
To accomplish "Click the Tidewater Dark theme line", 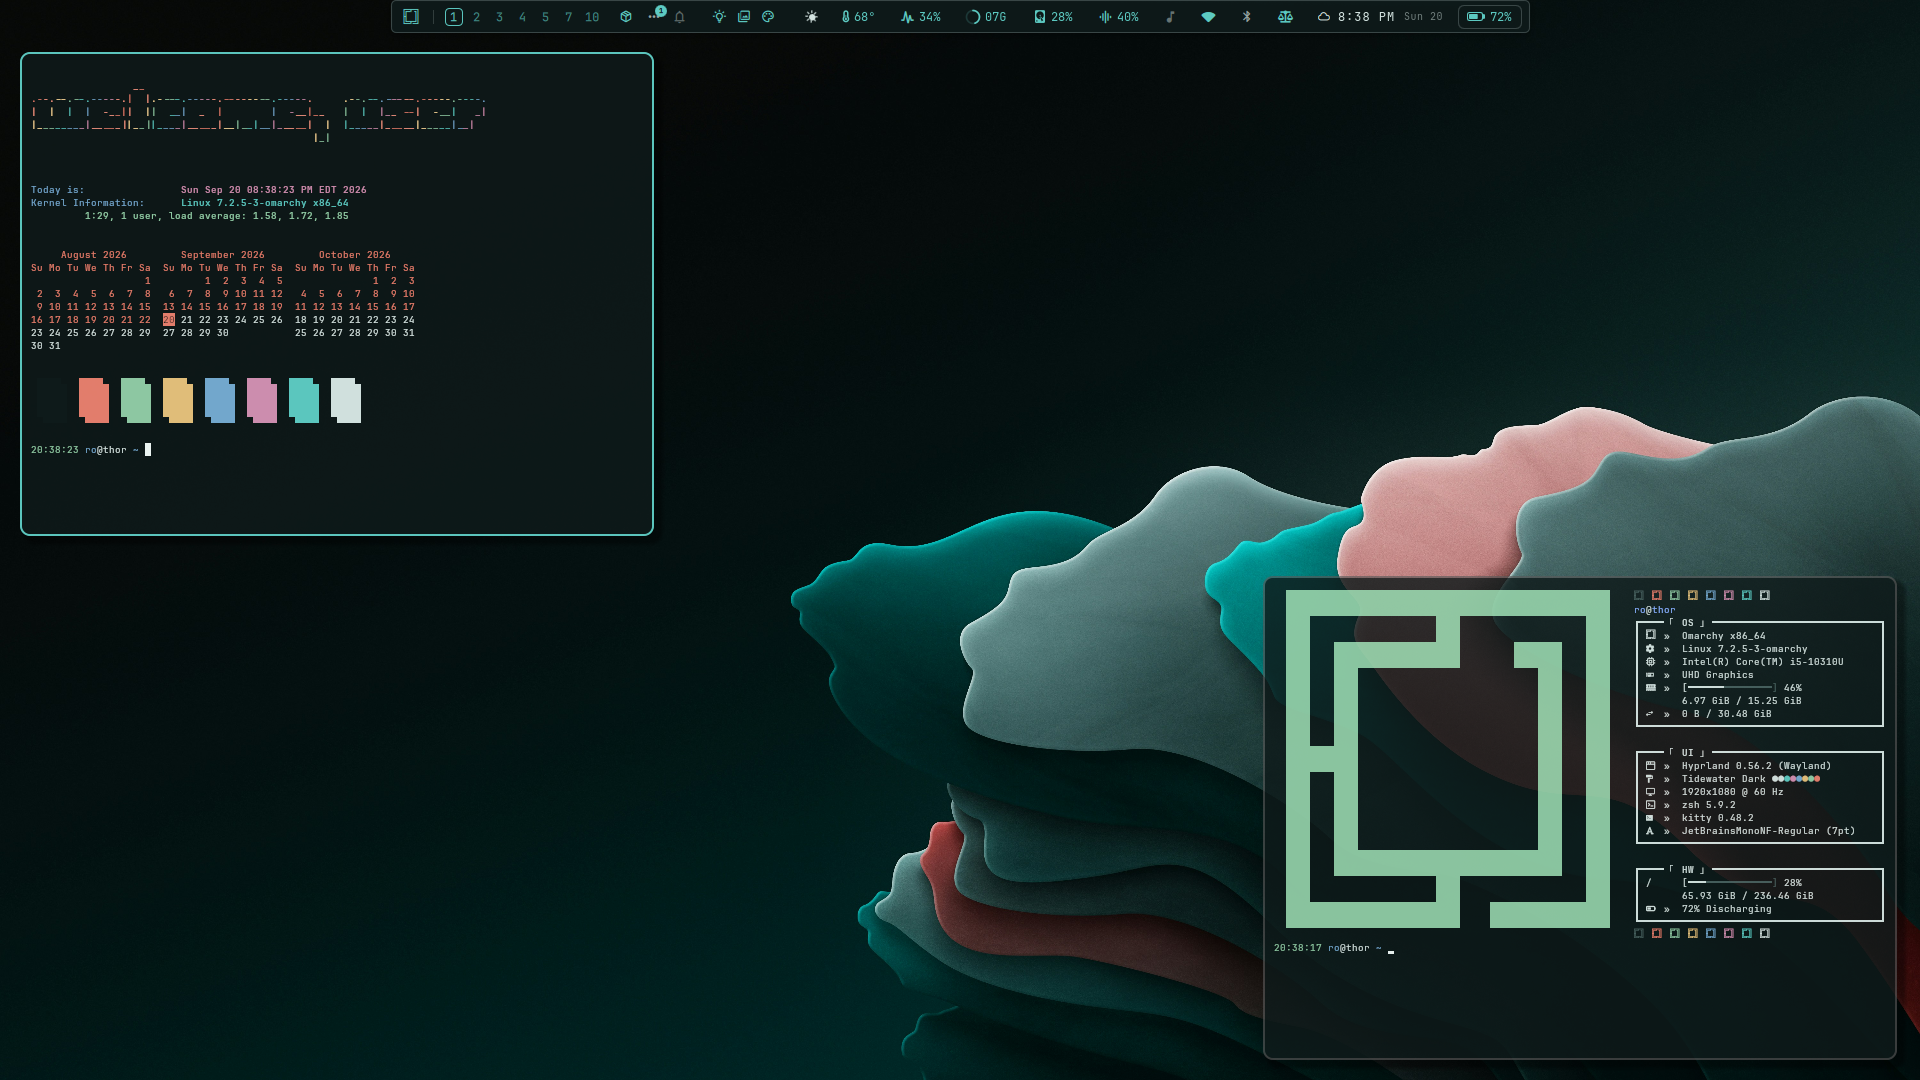I will click(1751, 779).
